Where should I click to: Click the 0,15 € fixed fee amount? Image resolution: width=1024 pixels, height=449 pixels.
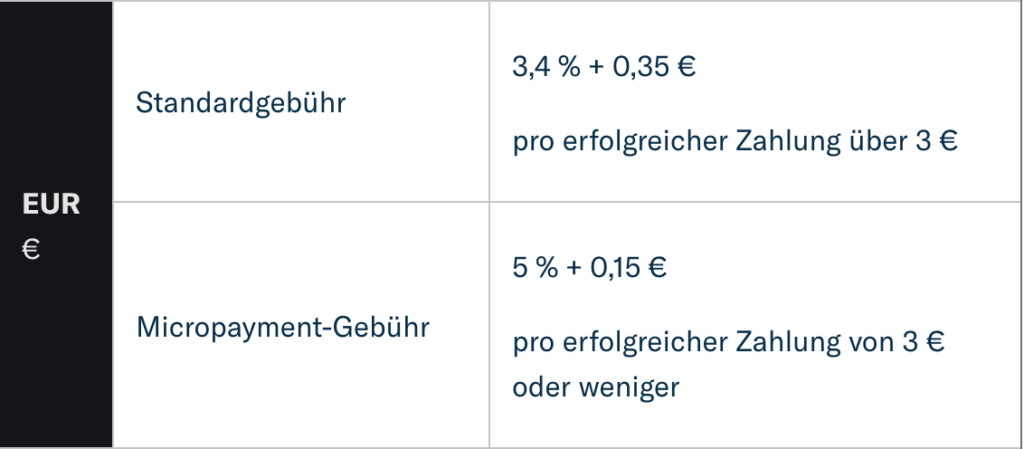click(628, 268)
